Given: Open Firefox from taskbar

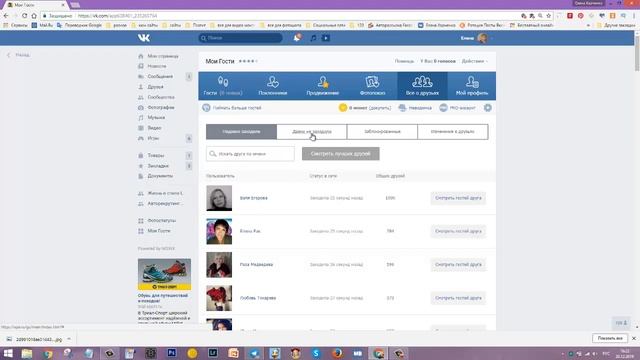Looking at the screenshot, I should (337, 353).
